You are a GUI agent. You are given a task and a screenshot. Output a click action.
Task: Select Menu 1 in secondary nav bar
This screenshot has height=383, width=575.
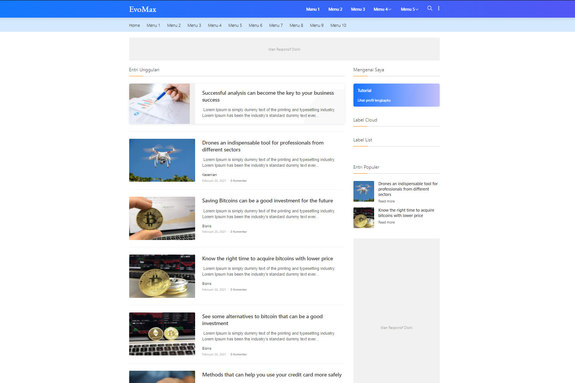tap(153, 25)
